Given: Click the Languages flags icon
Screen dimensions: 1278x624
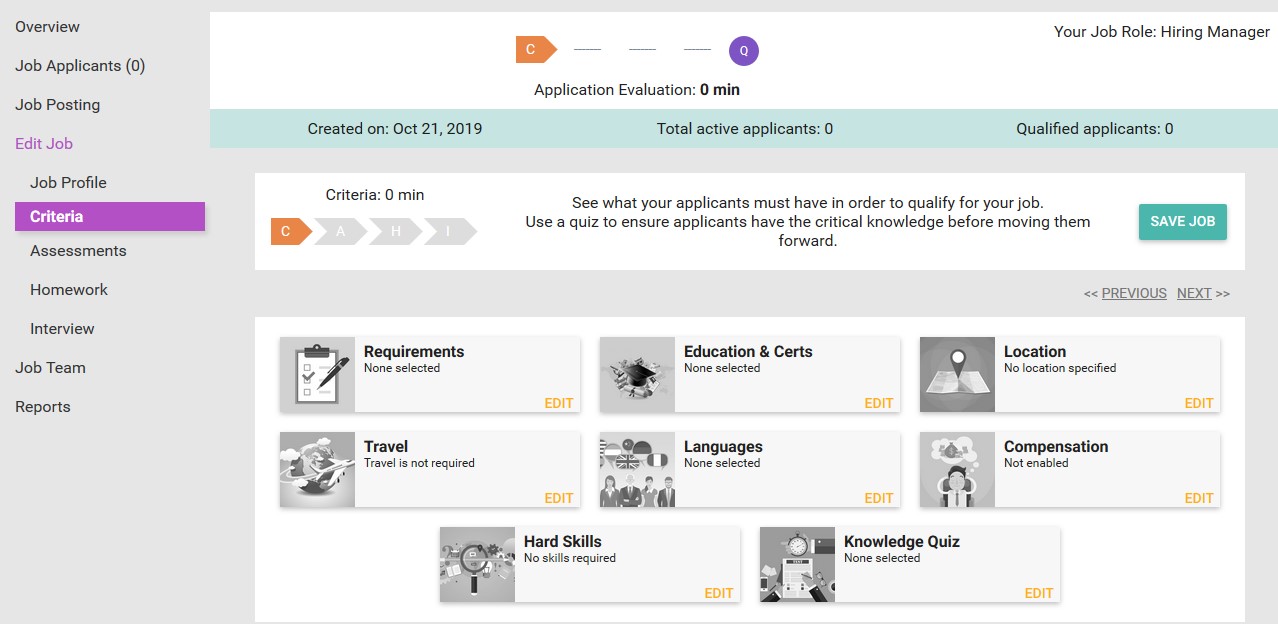Looking at the screenshot, I should 637,469.
